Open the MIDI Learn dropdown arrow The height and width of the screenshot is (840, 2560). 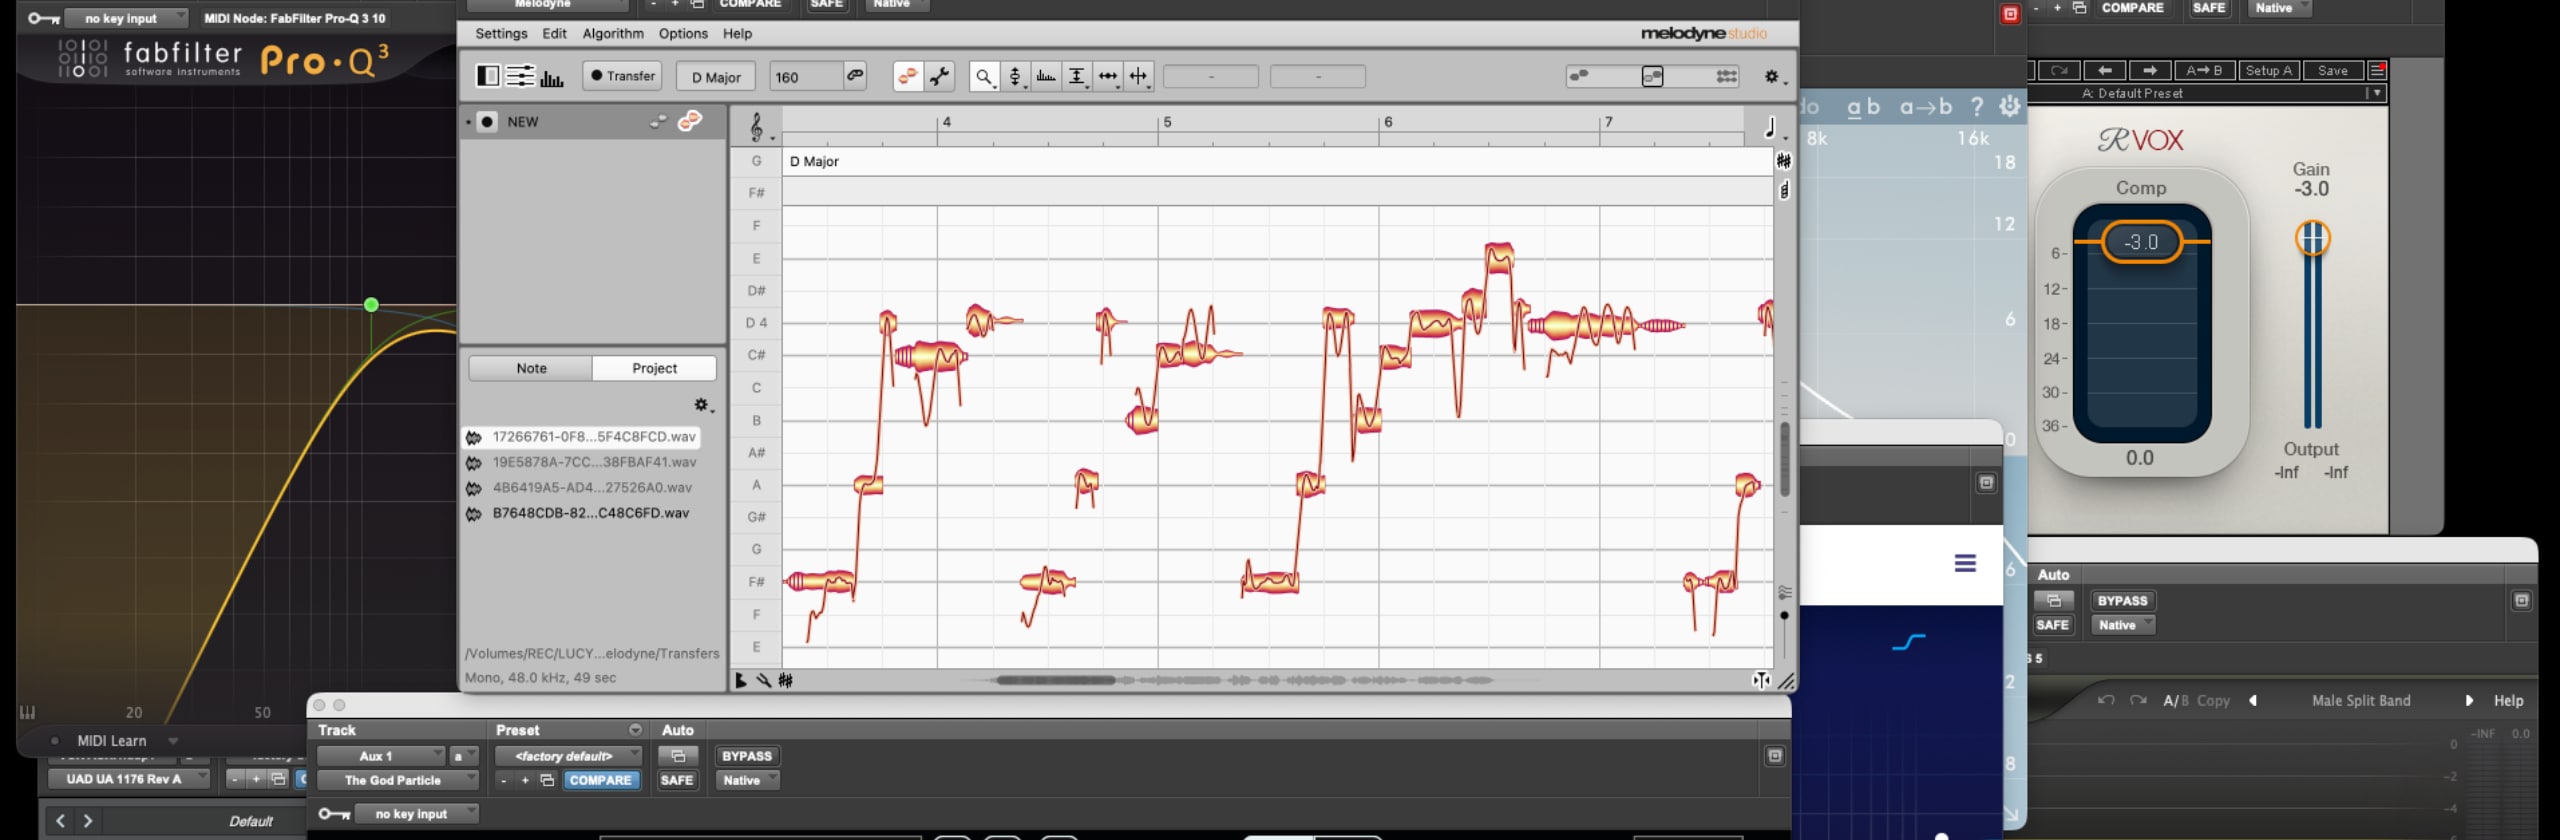(x=173, y=741)
